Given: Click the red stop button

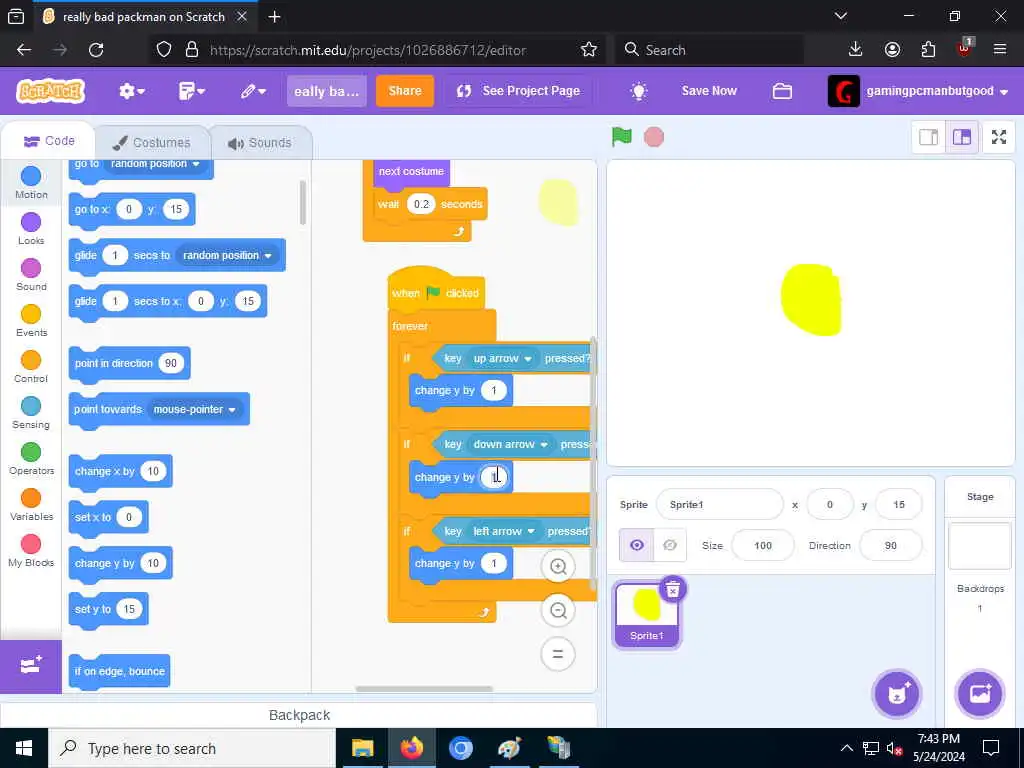Looking at the screenshot, I should (654, 137).
